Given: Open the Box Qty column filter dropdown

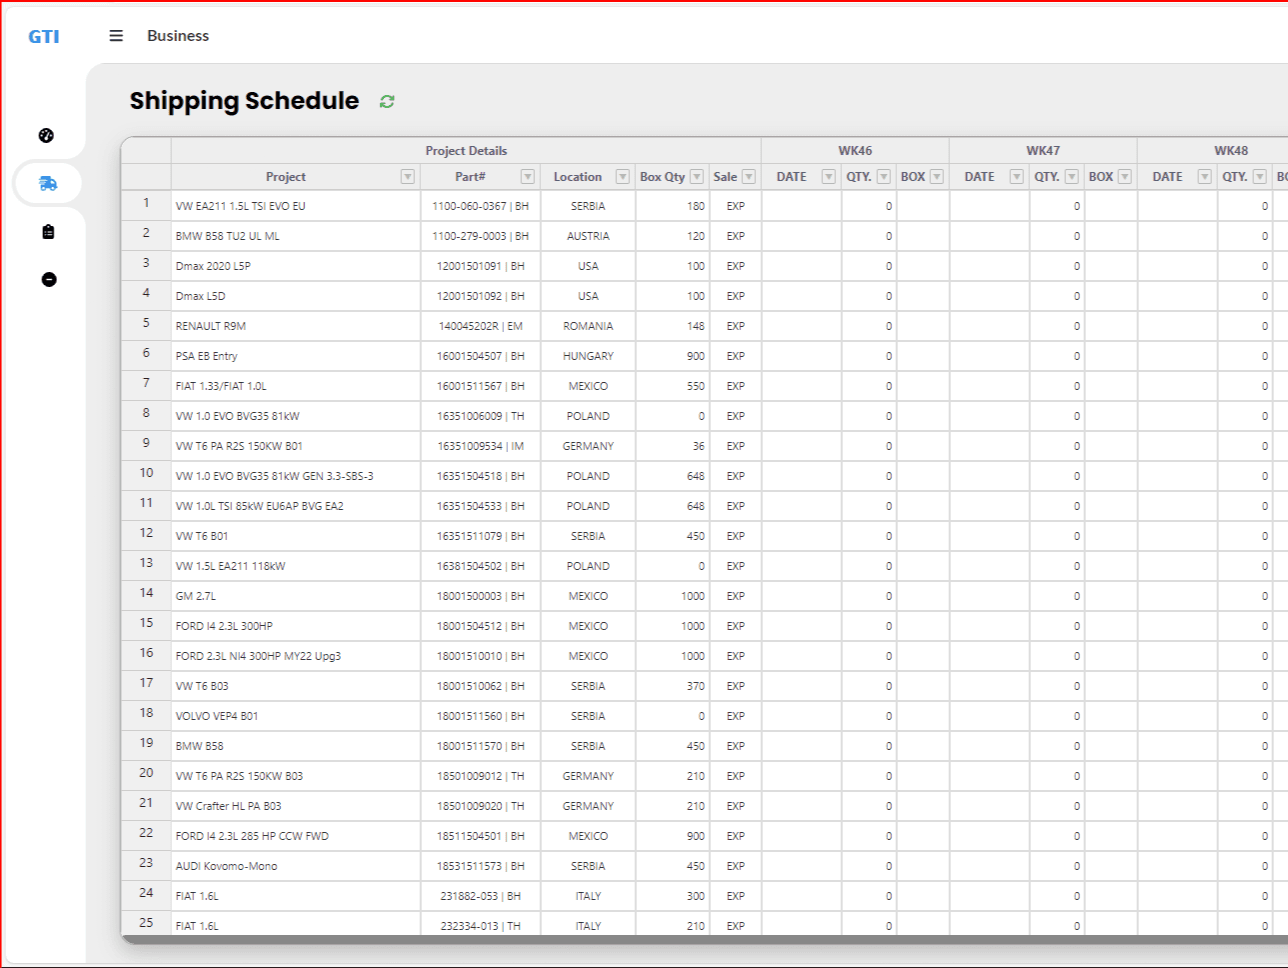Looking at the screenshot, I should pyautogui.click(x=697, y=177).
